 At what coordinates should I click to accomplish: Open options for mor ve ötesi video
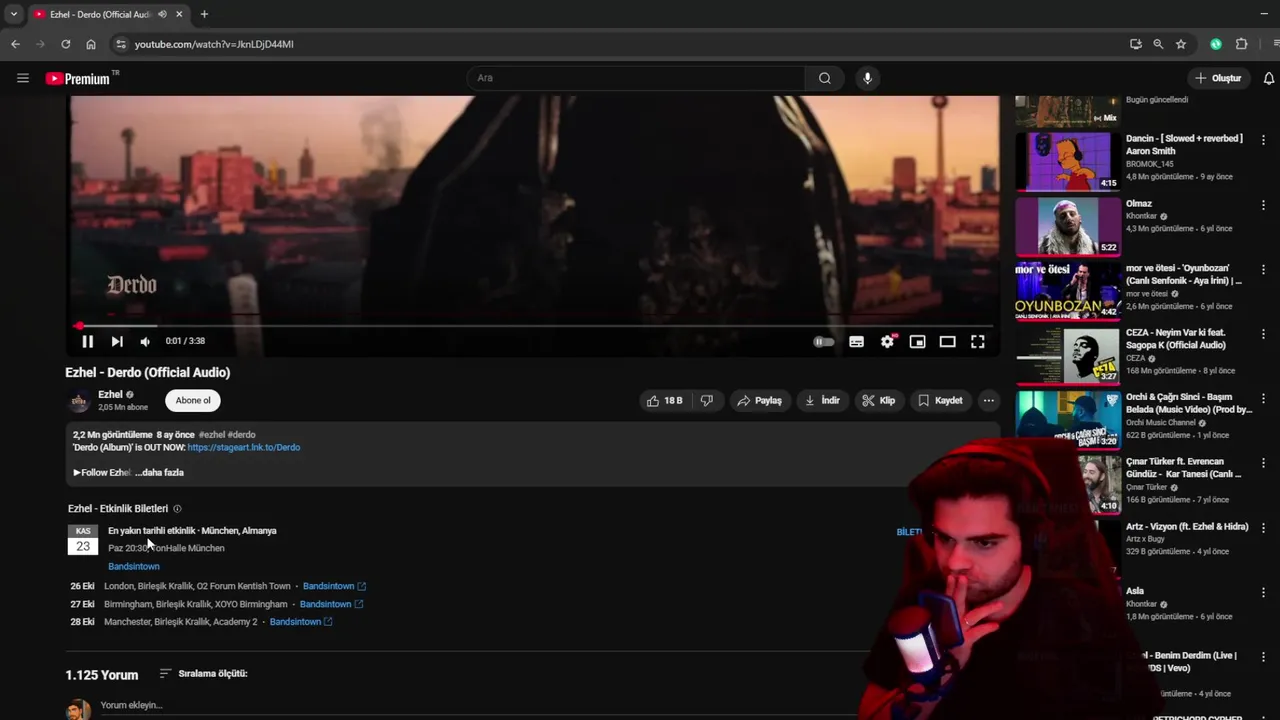tap(1263, 269)
